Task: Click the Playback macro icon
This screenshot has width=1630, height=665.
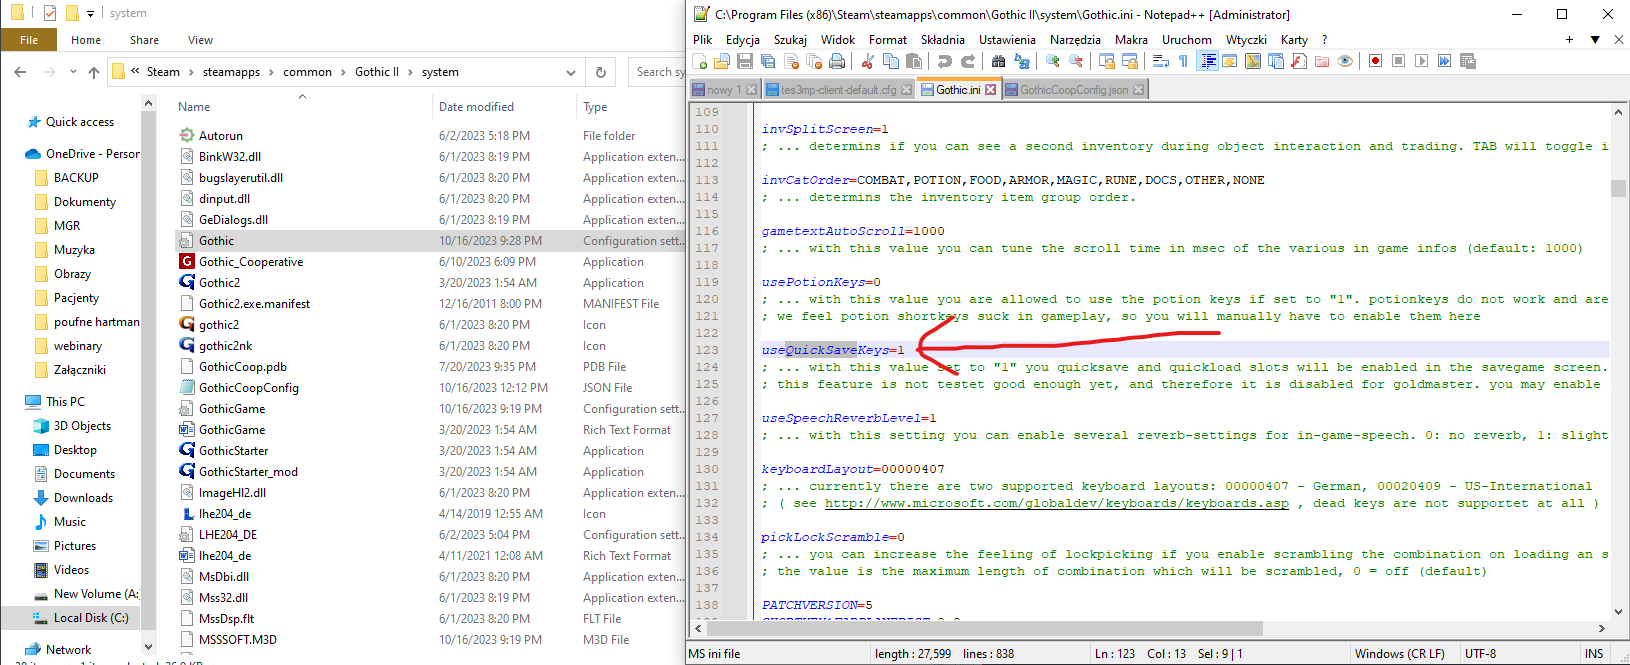Action: [1421, 61]
